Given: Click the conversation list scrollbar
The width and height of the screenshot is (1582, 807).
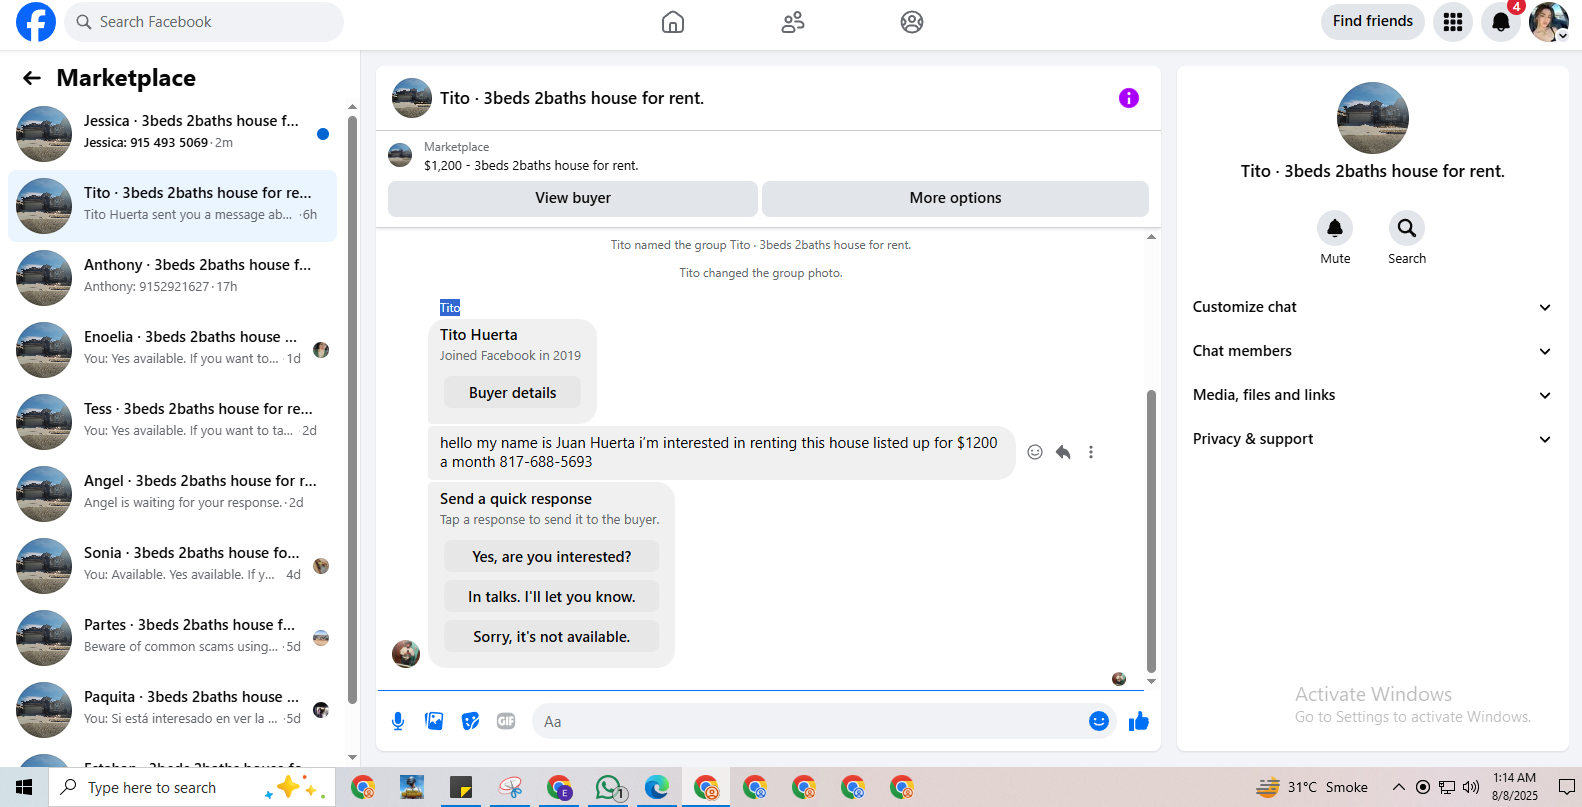Looking at the screenshot, I should [x=352, y=410].
